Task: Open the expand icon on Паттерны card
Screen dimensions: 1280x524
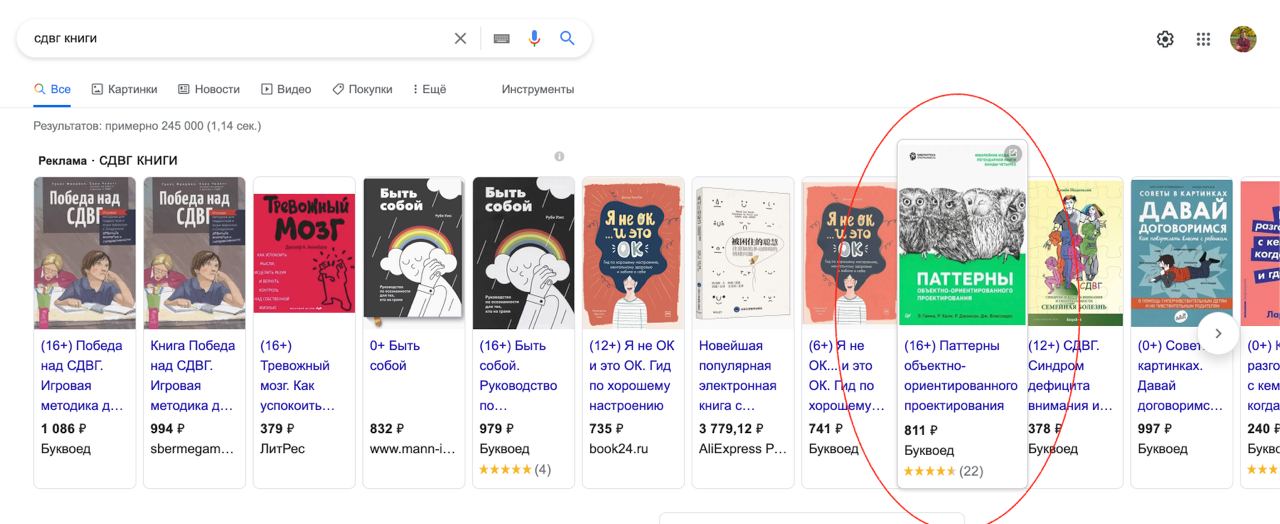Action: [x=1012, y=154]
